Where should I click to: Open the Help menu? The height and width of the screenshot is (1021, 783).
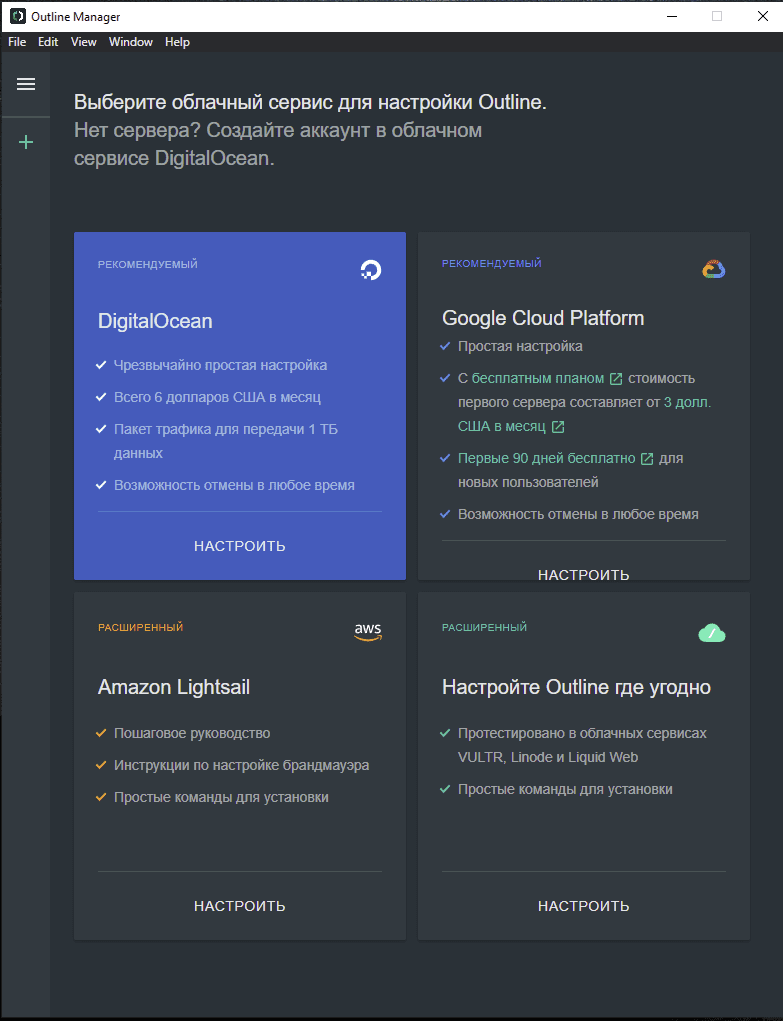click(177, 42)
